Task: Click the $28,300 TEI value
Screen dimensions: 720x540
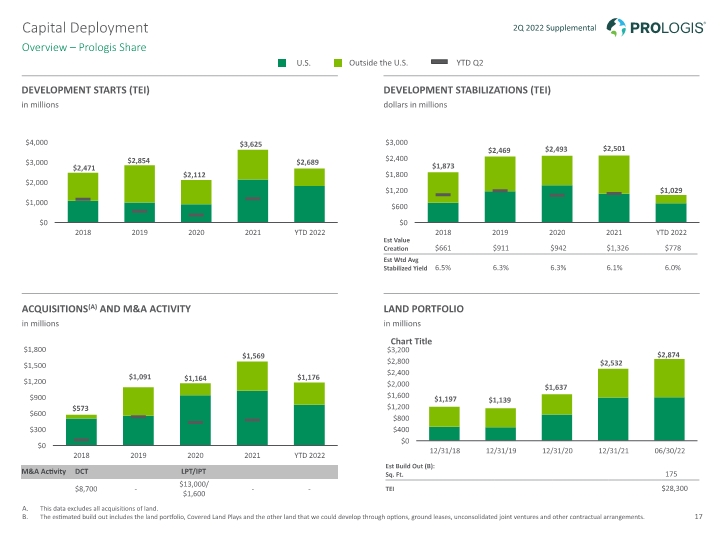Action: tap(675, 489)
